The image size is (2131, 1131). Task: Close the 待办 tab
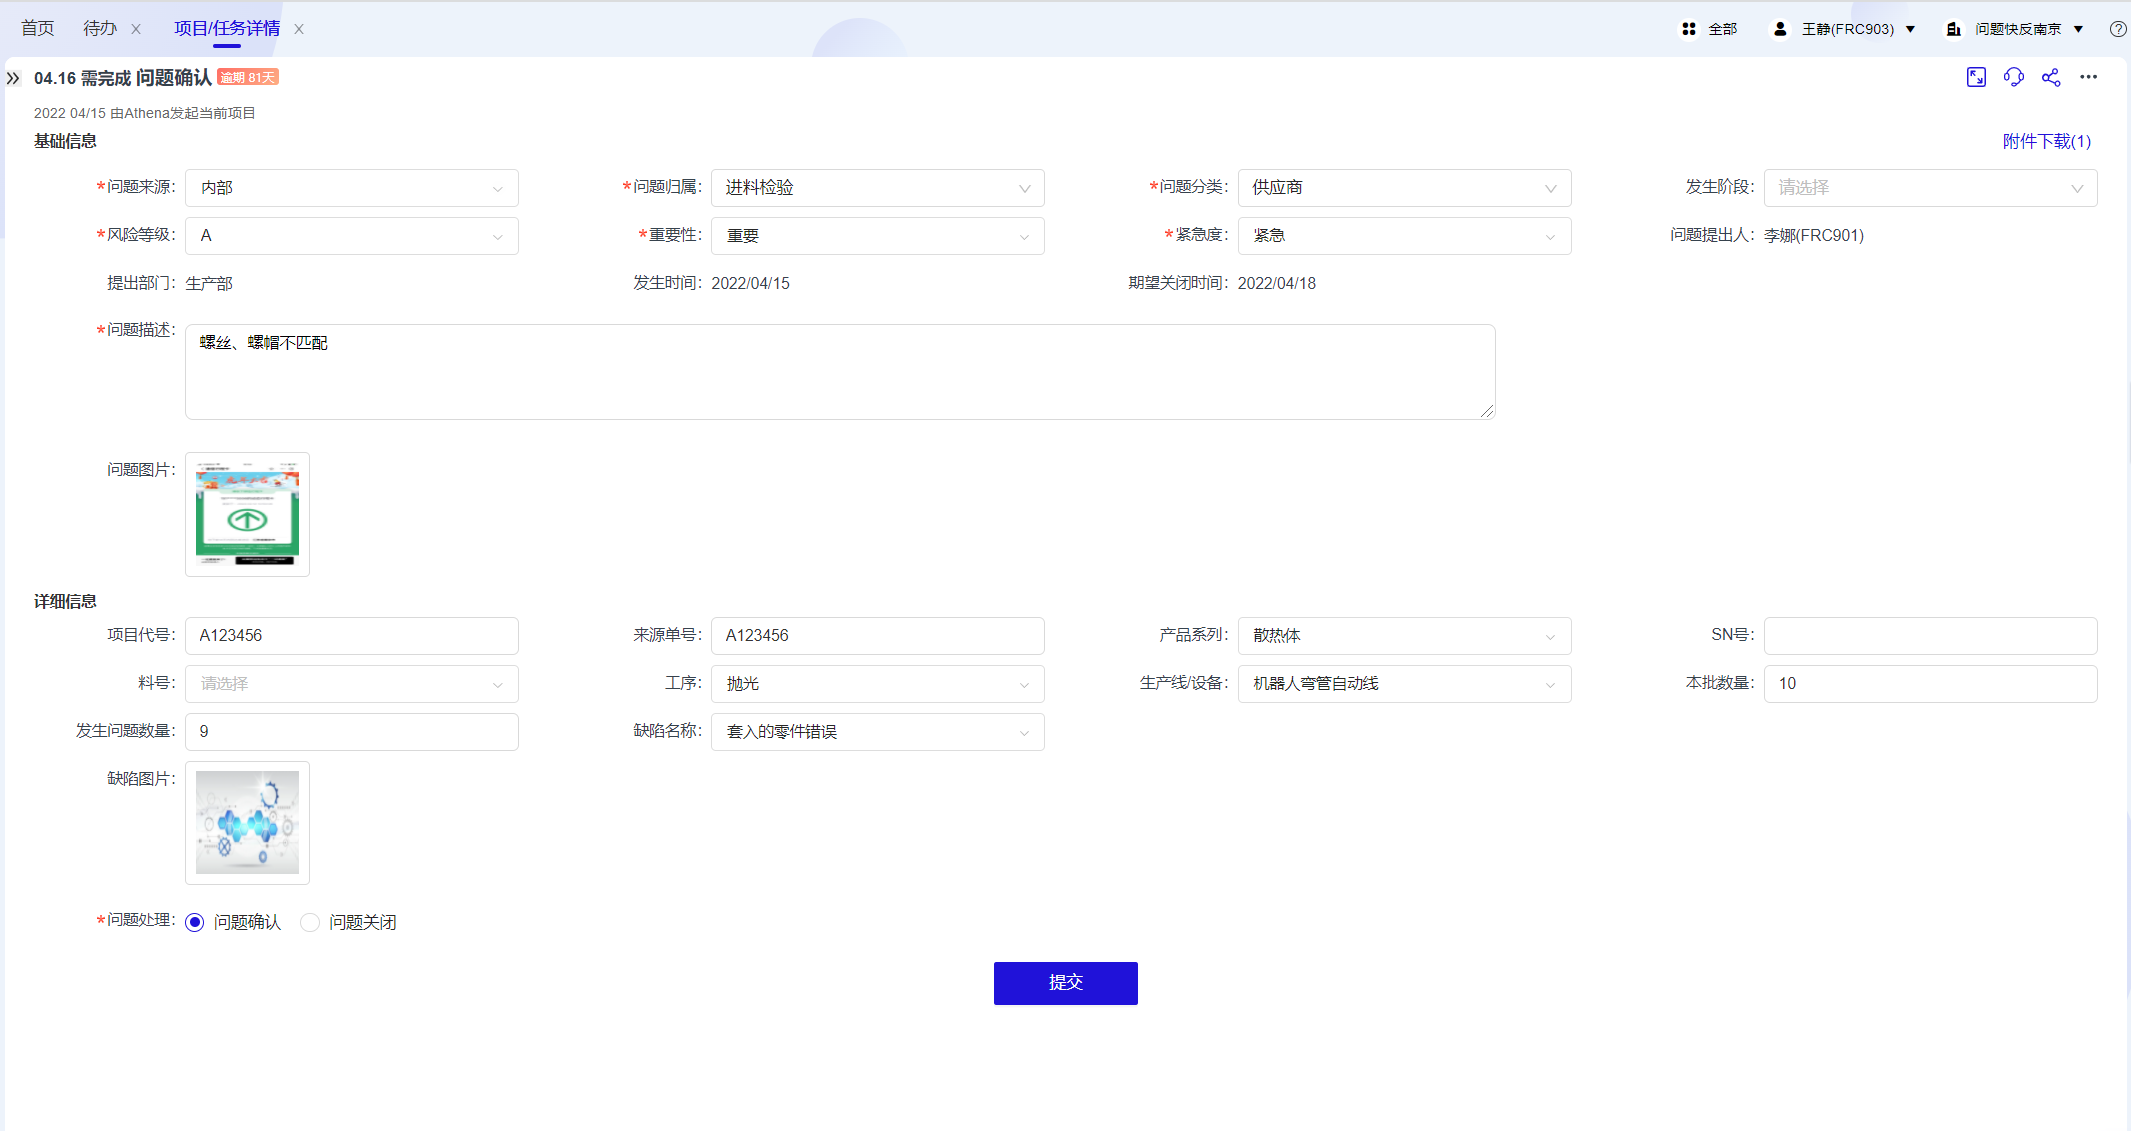tap(136, 29)
